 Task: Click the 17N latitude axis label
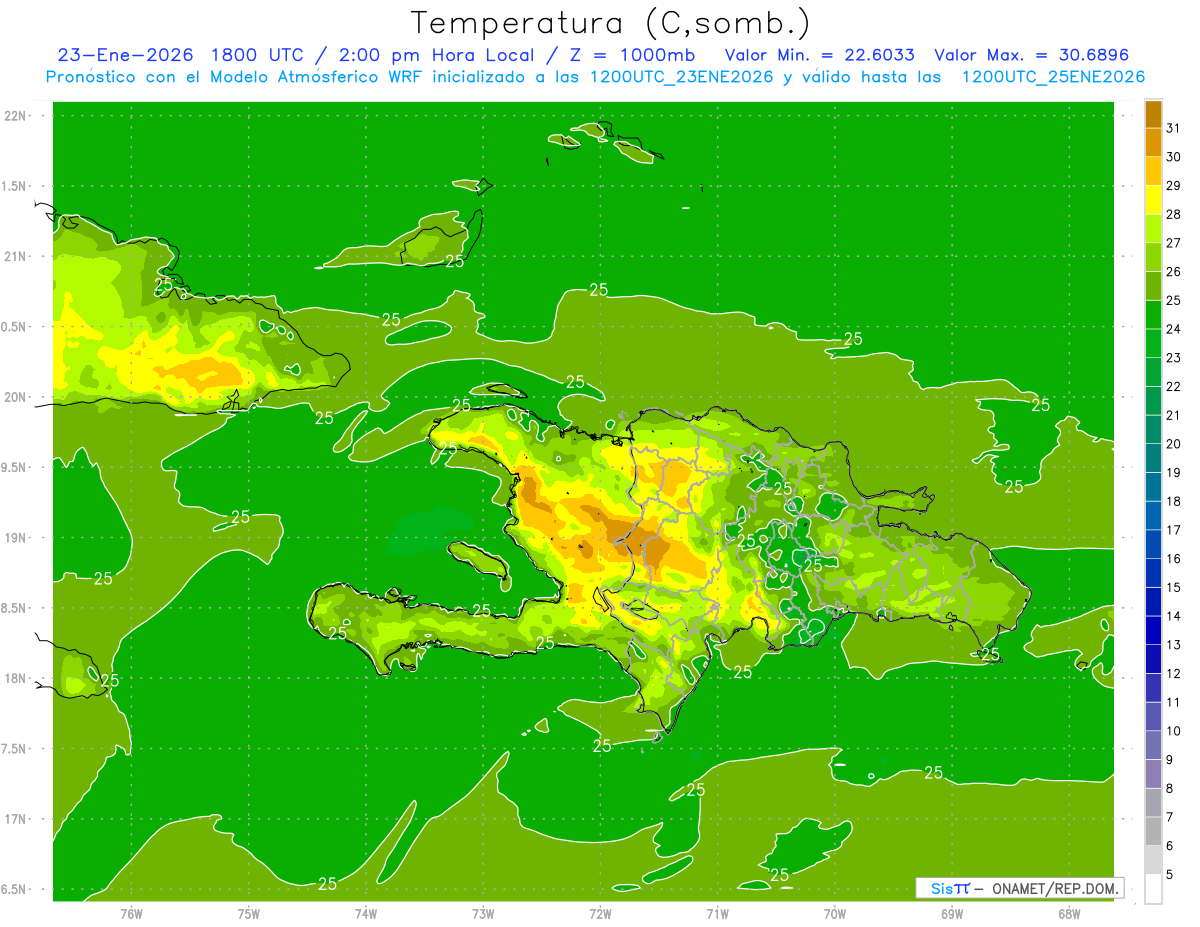point(17,819)
